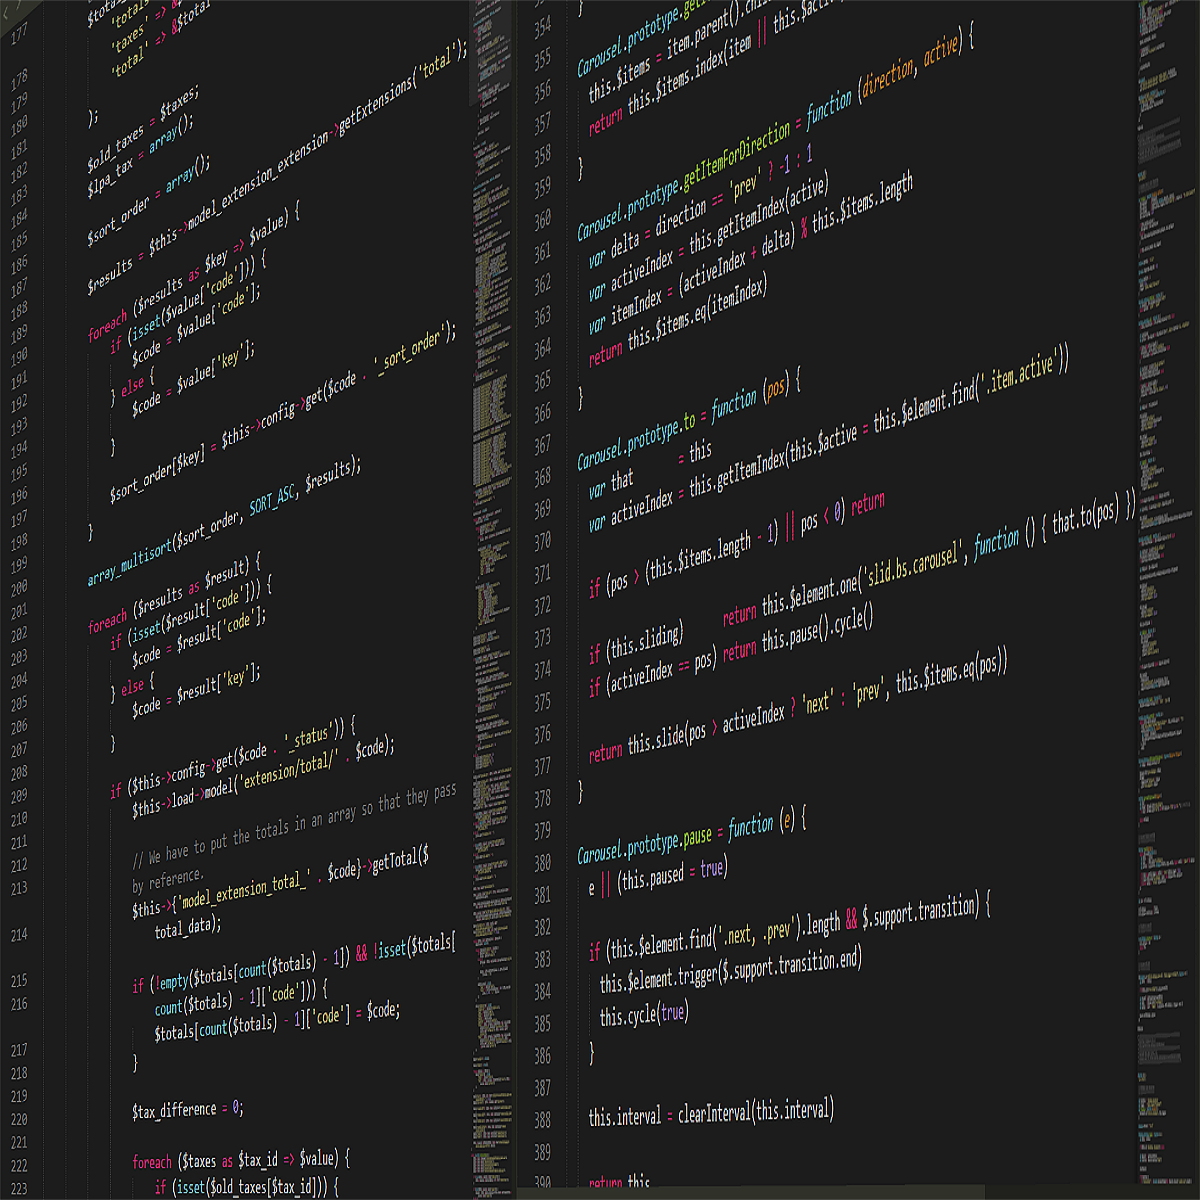The image size is (1200, 1200).
Task: Click the 'this.cycle(true)' line
Action: [x=644, y=1014]
